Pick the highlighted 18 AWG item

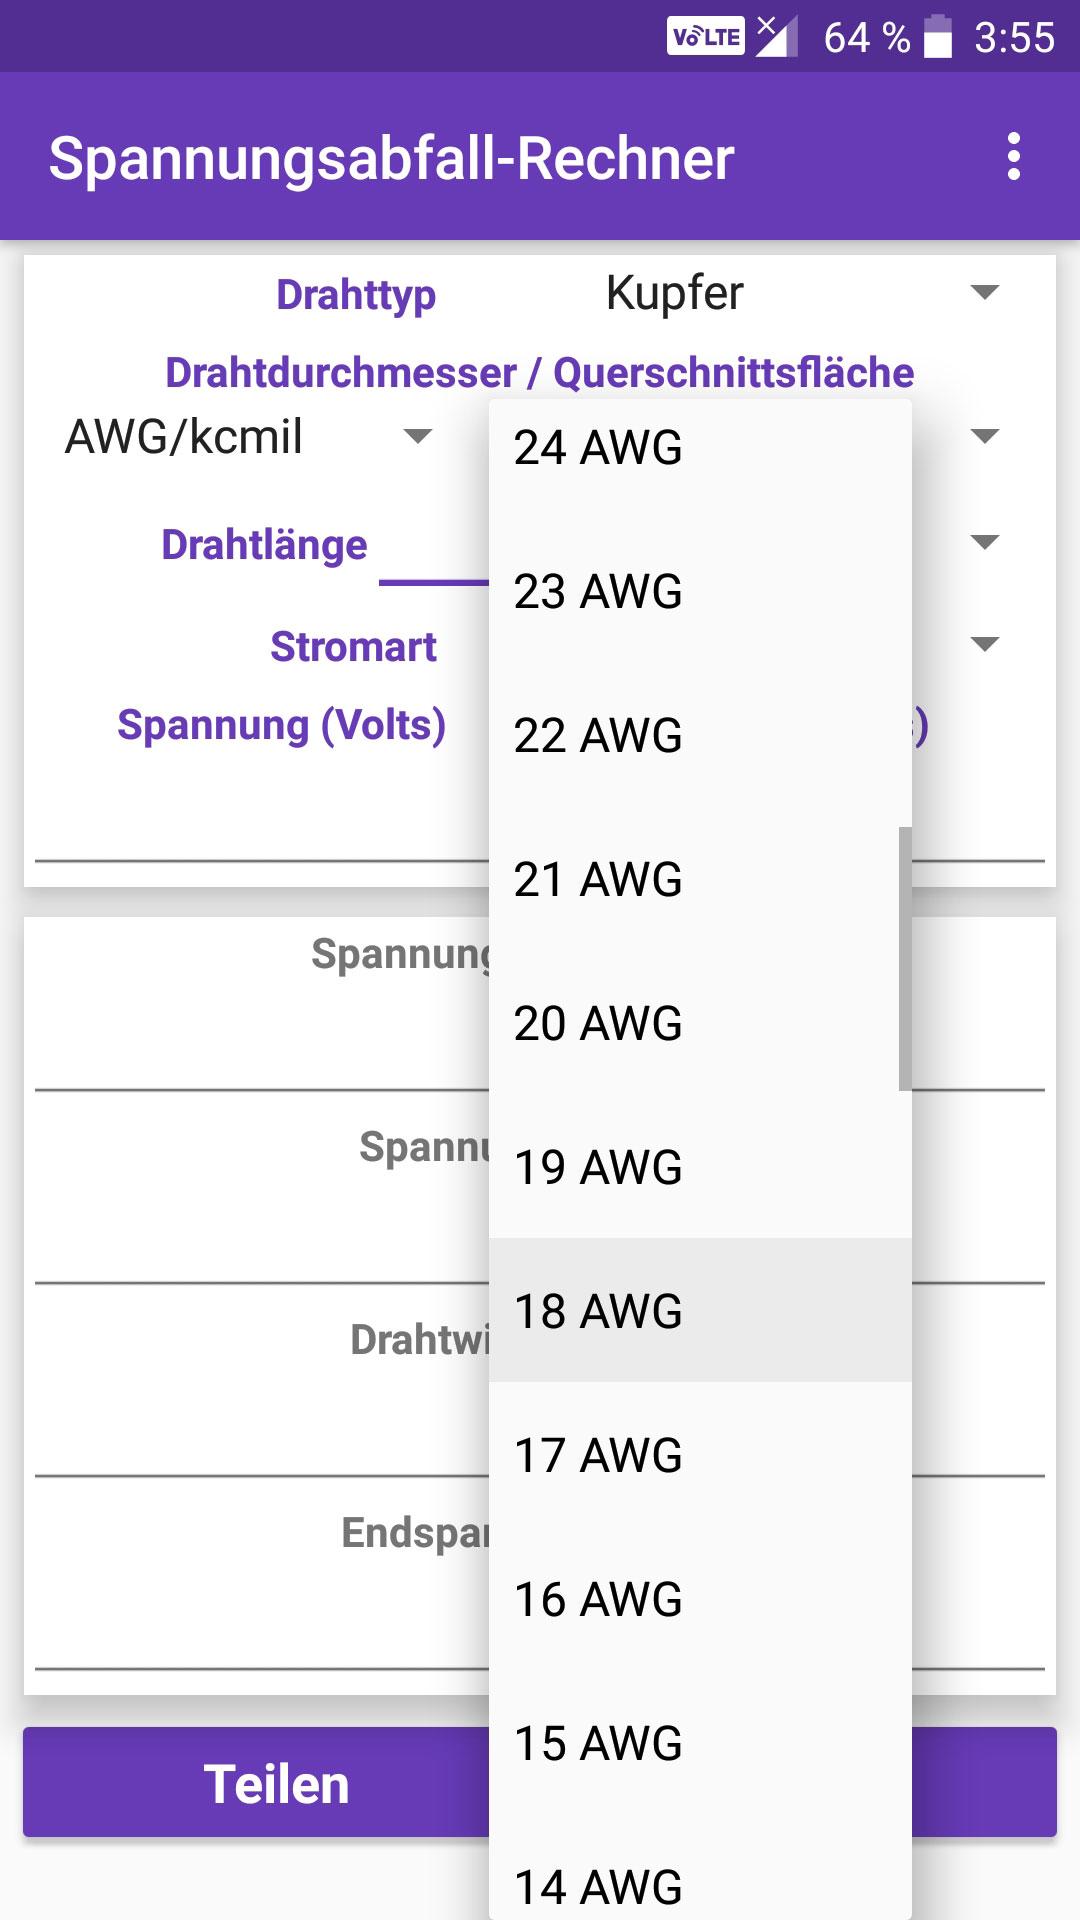[x=700, y=1311]
